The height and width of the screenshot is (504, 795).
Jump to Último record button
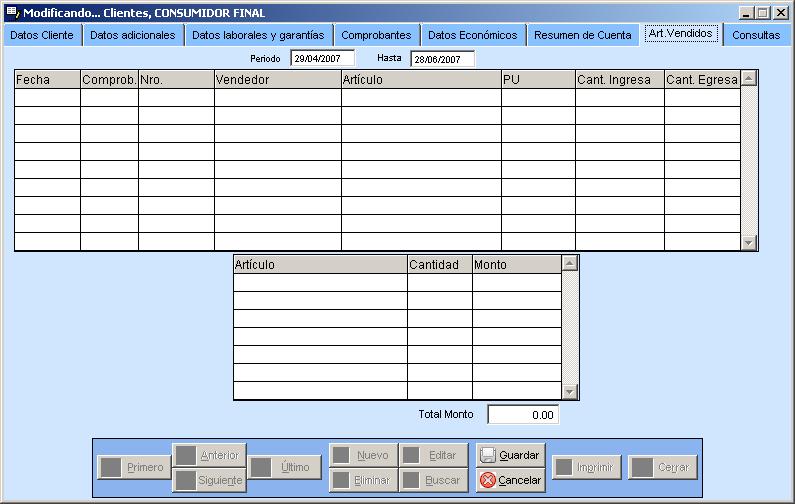(x=283, y=467)
